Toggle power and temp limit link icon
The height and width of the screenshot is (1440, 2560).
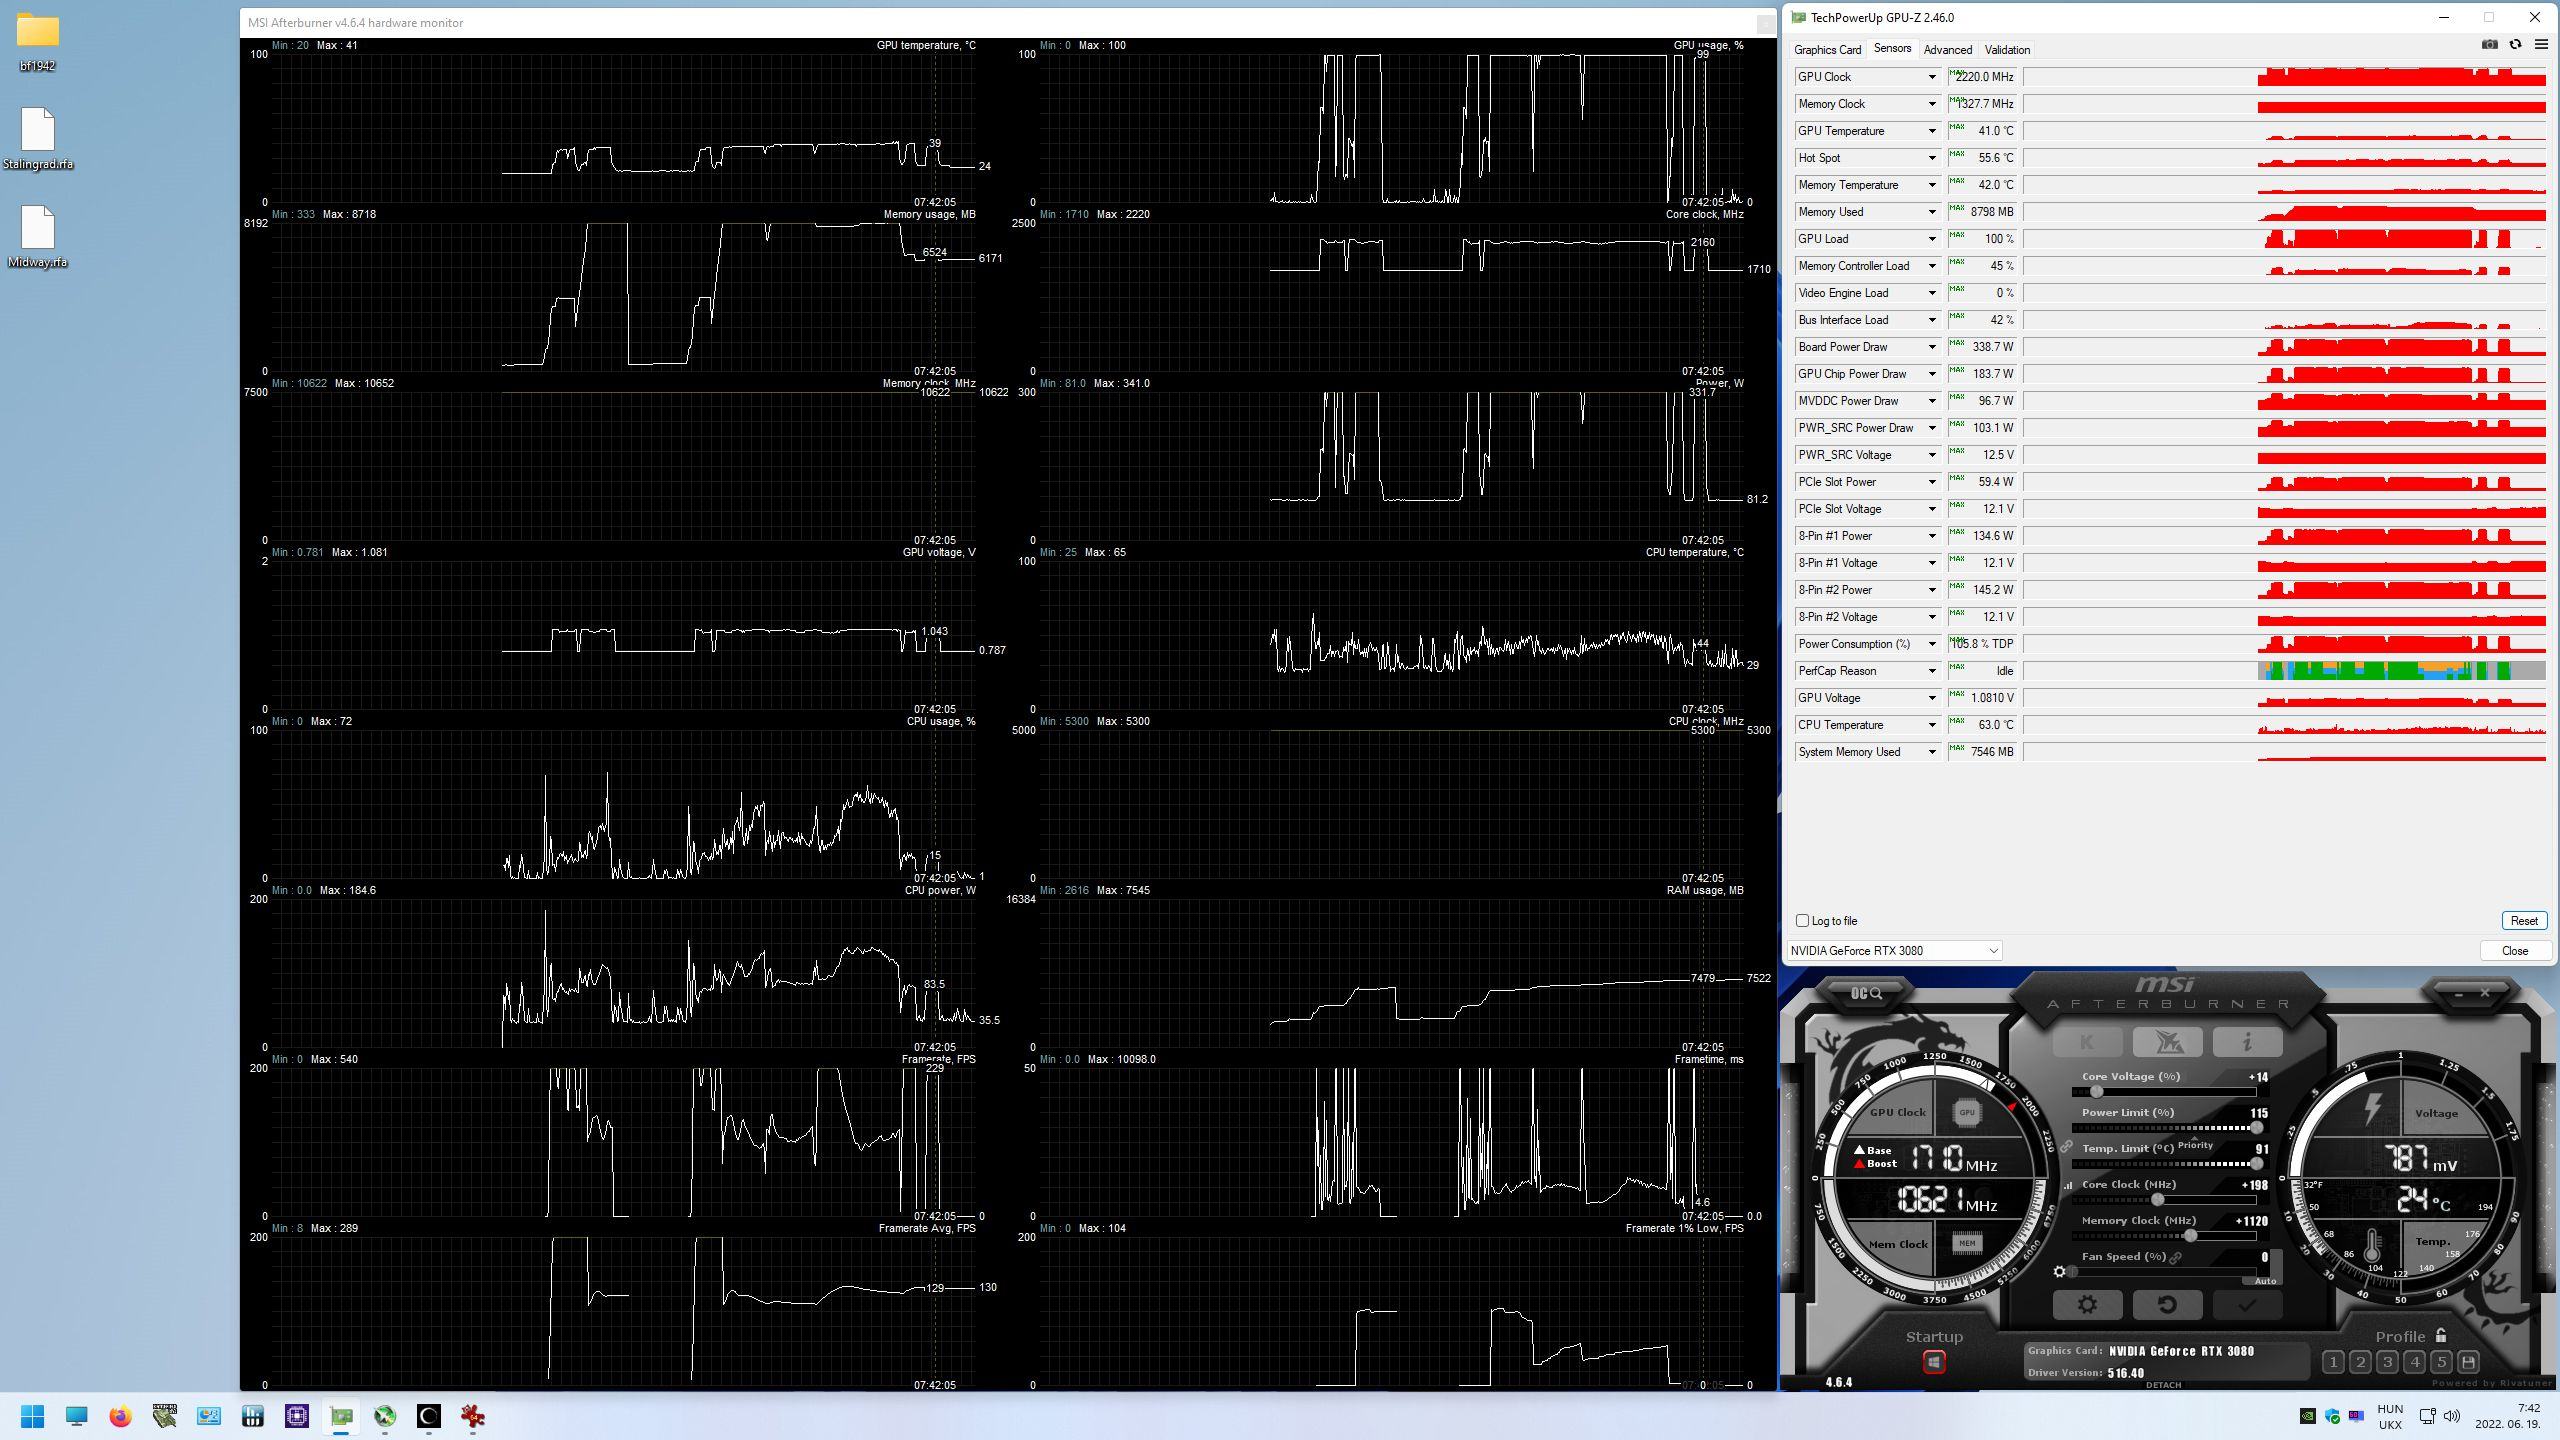coord(2066,1146)
